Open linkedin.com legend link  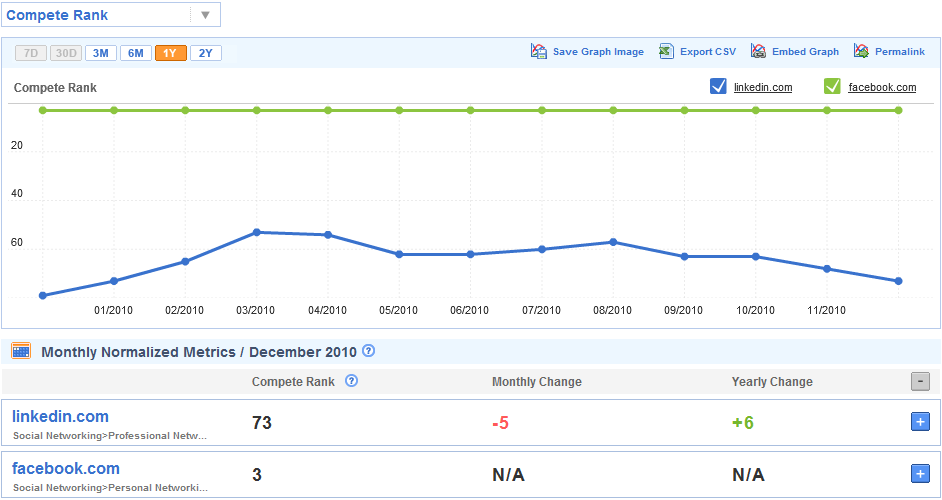pyautogui.click(x=763, y=87)
